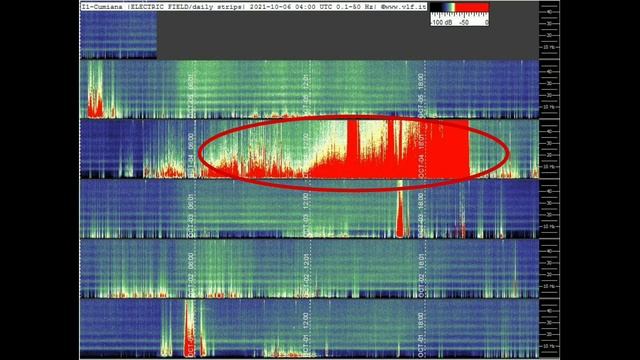Click the "OCT-04 06:00" time marker
The image size is (640, 360).
tap(191, 155)
